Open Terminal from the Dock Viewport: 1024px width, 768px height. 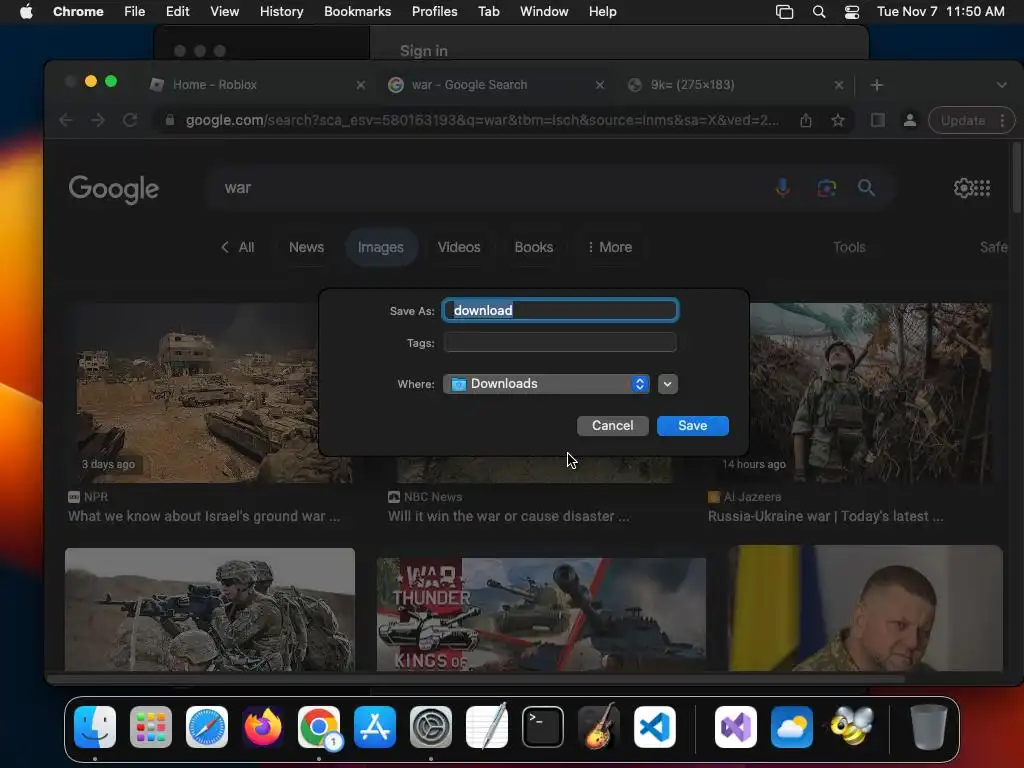pyautogui.click(x=543, y=727)
